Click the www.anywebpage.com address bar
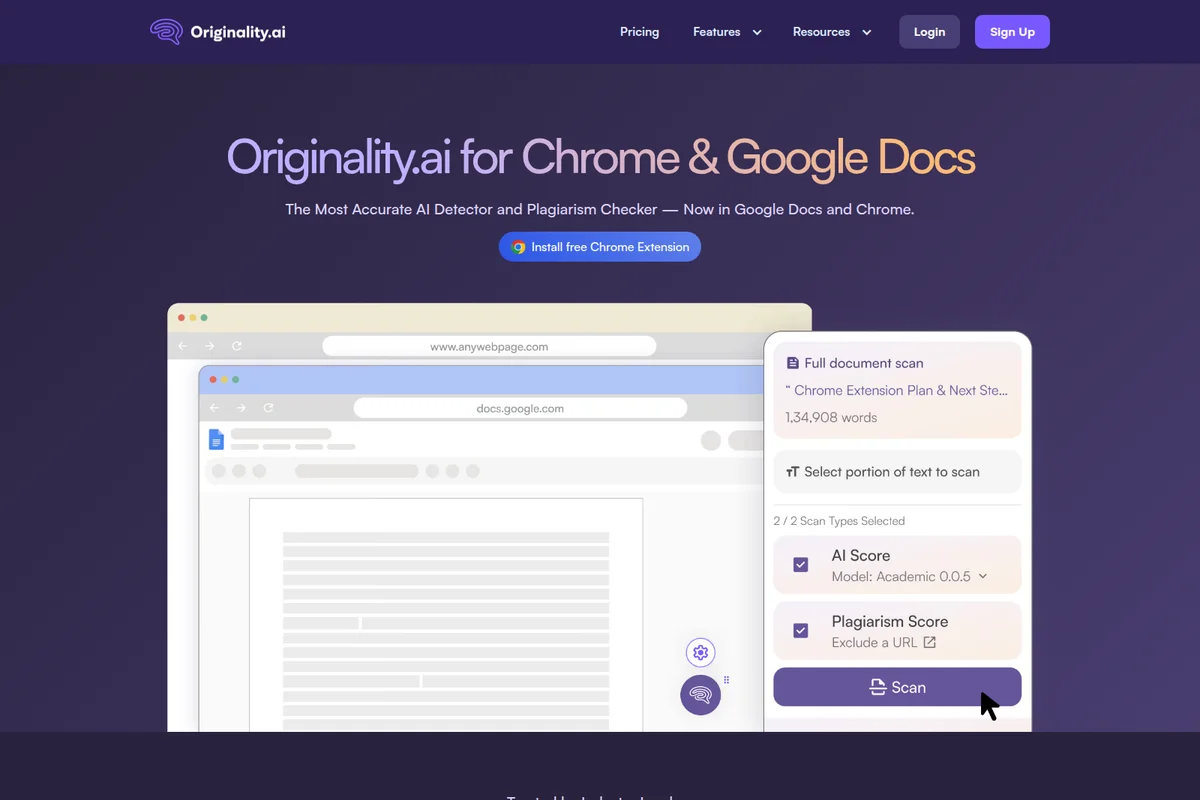 pyautogui.click(x=488, y=345)
